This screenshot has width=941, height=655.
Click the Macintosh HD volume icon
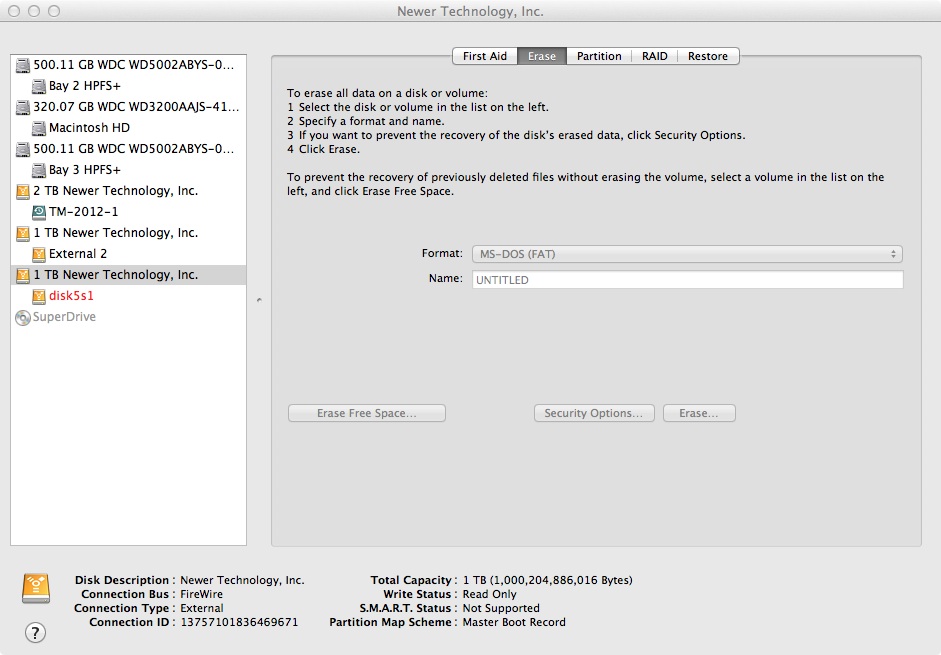(38, 128)
